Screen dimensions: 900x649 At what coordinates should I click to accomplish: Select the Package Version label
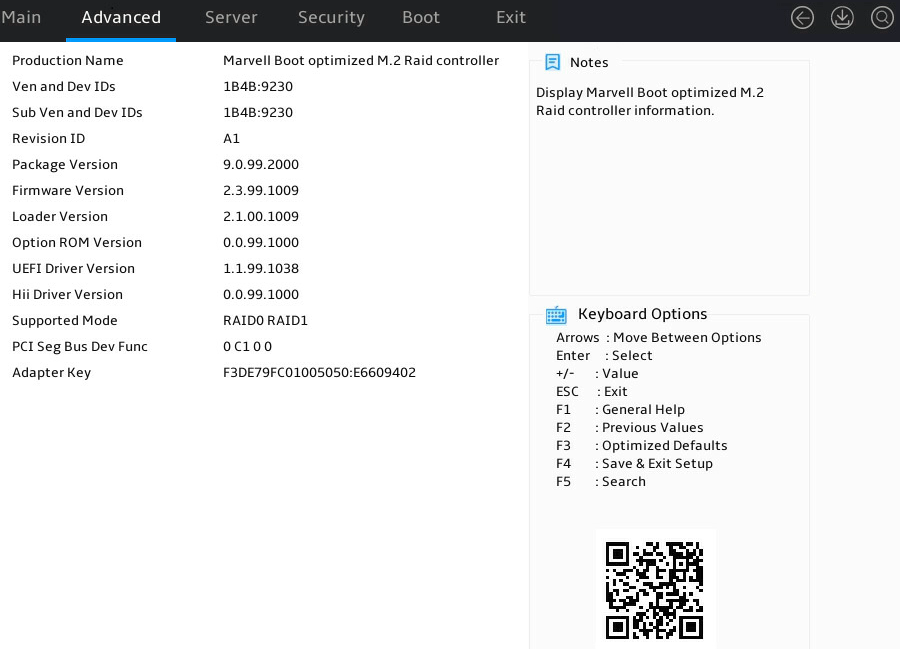tap(65, 165)
